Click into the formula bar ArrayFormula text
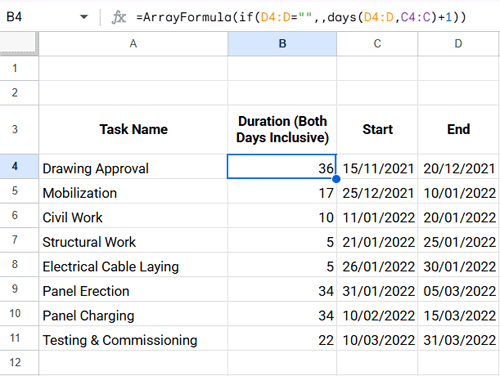 301,17
